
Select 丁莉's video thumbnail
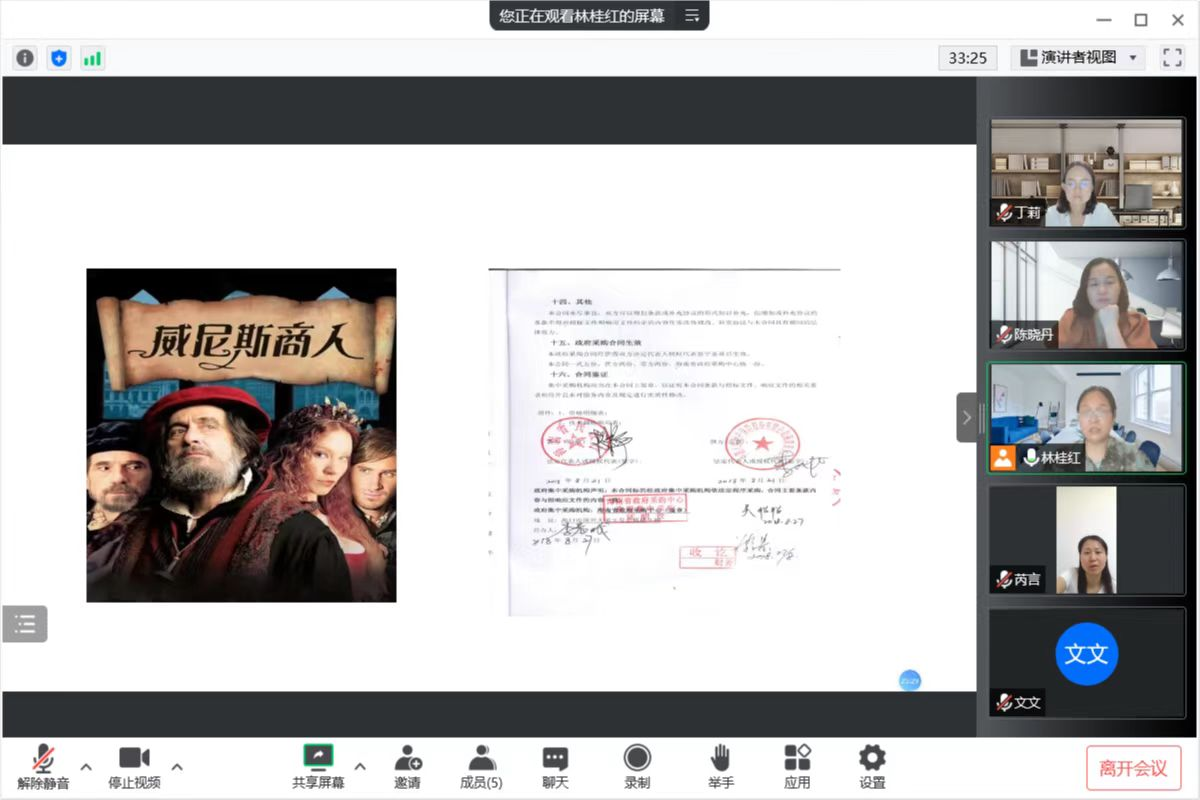(1086, 172)
